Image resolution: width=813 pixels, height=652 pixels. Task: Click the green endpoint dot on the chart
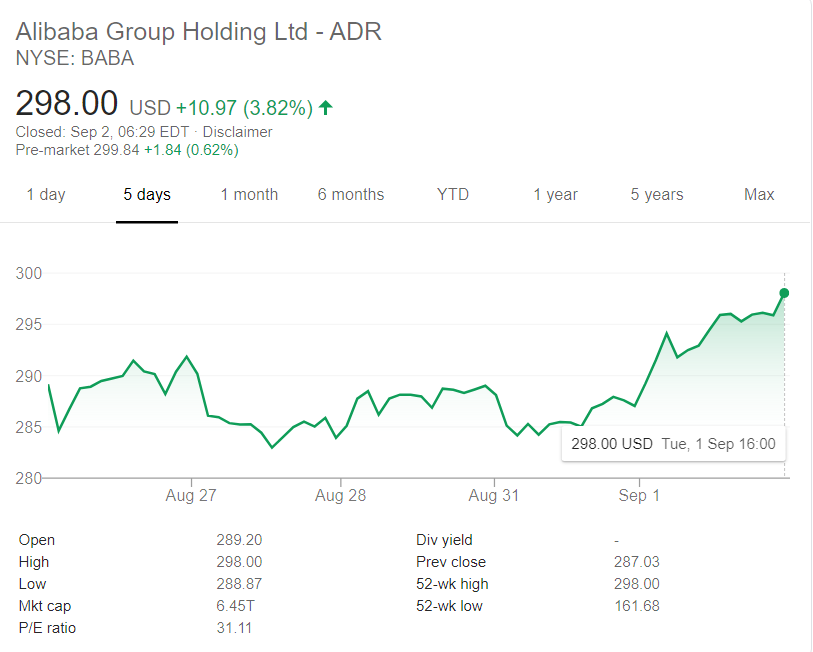tap(784, 293)
